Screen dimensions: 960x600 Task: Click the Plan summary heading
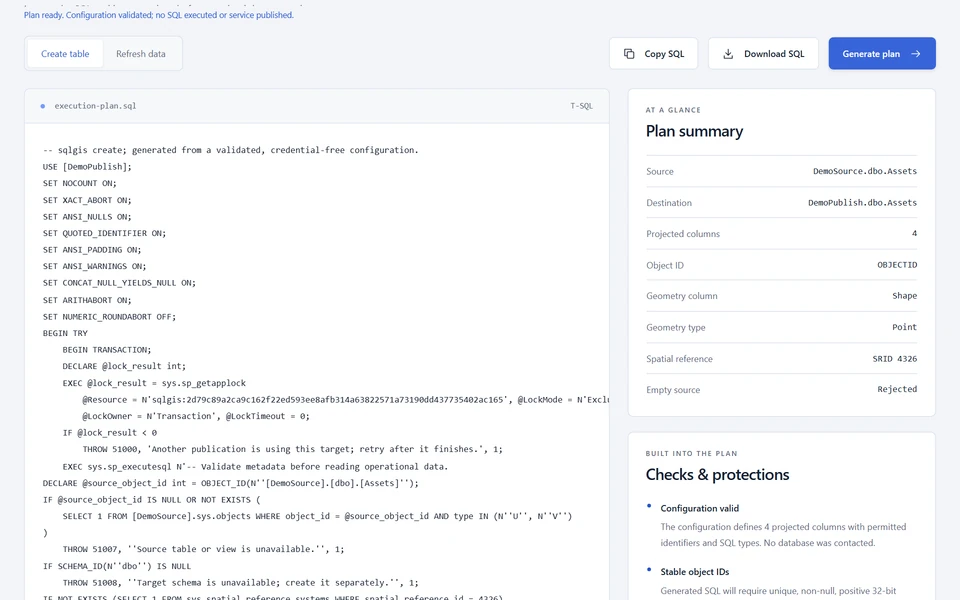click(694, 131)
